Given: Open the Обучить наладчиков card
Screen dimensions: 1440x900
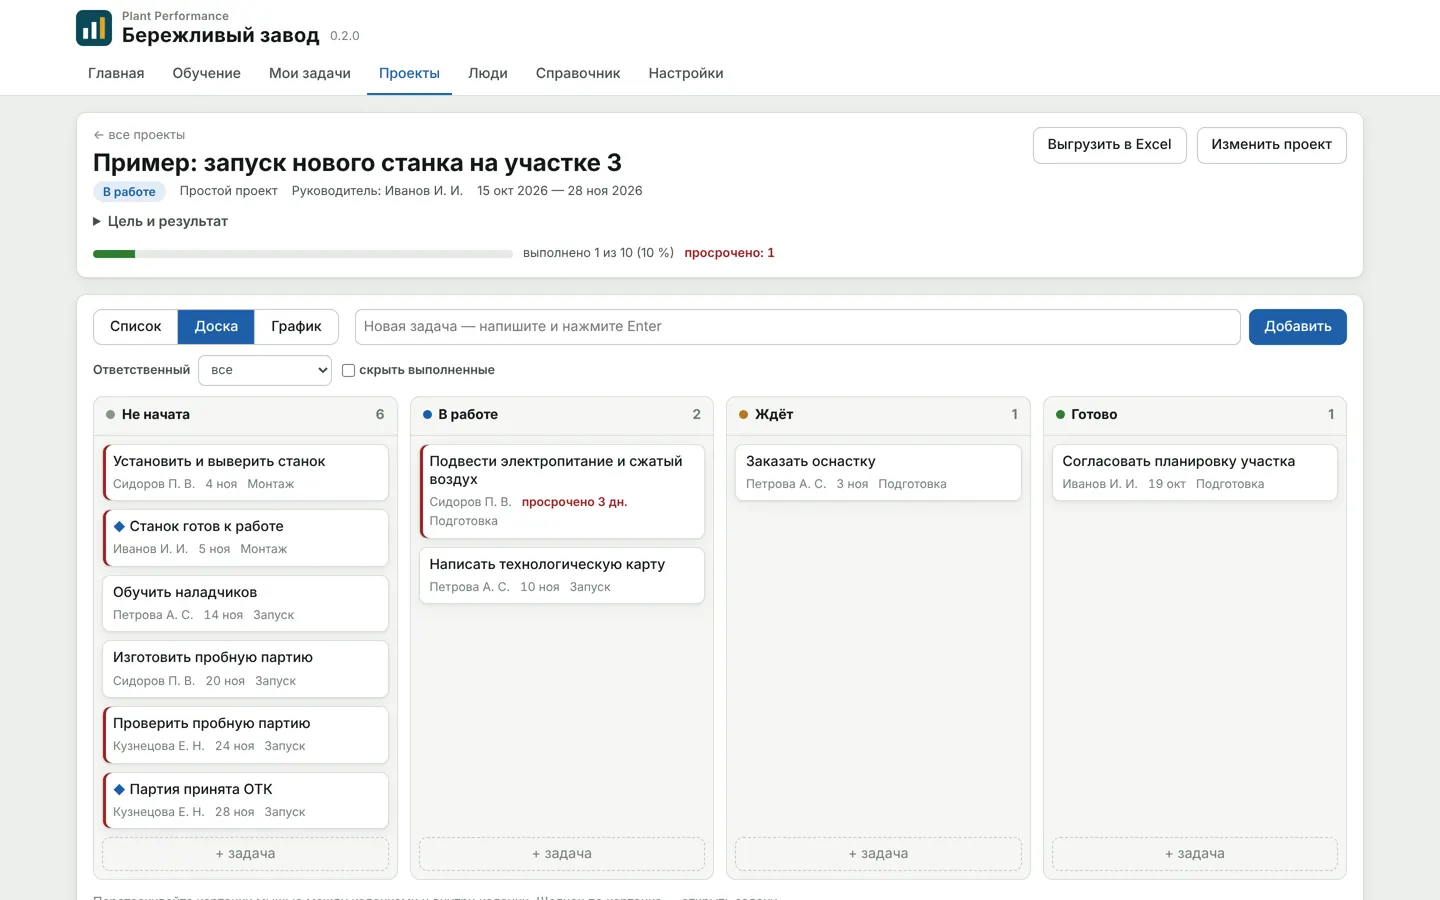Looking at the screenshot, I should [245, 603].
